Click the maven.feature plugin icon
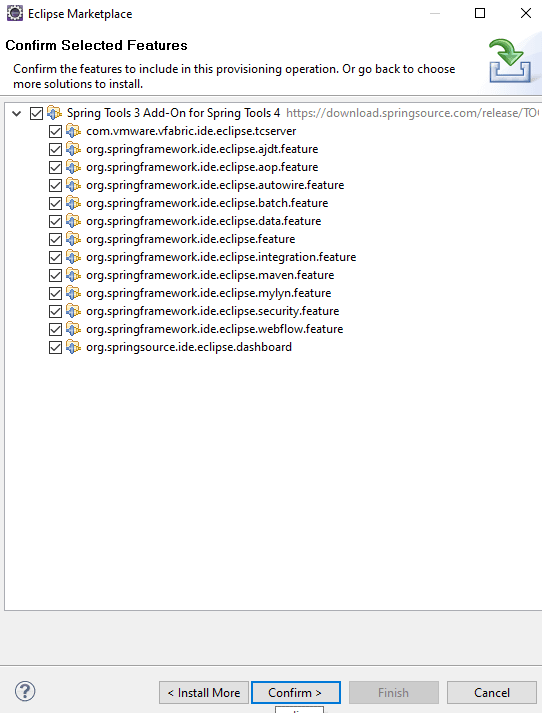 pyautogui.click(x=73, y=275)
